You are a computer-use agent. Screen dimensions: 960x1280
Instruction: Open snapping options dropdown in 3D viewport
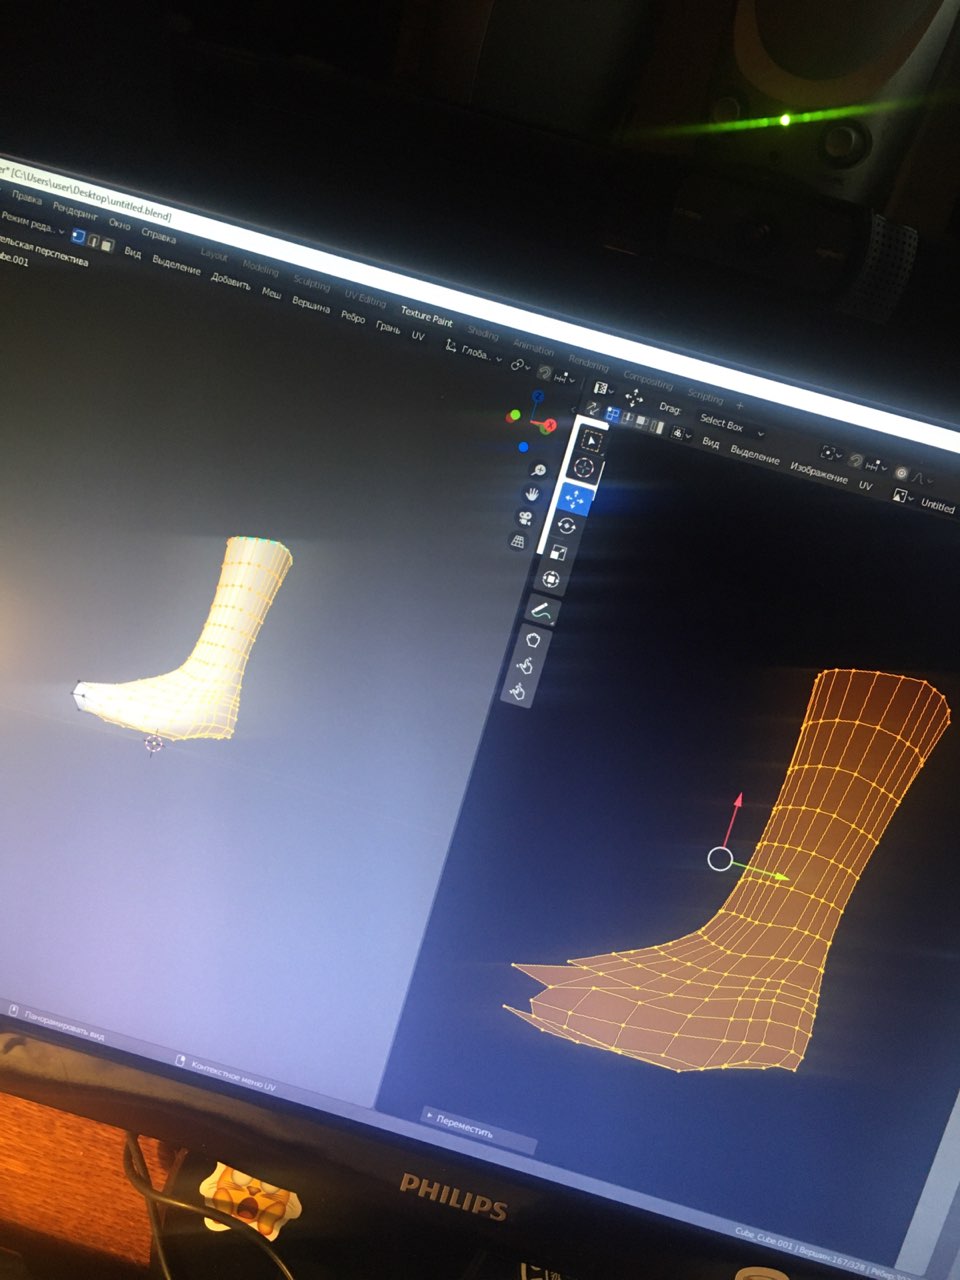[564, 379]
